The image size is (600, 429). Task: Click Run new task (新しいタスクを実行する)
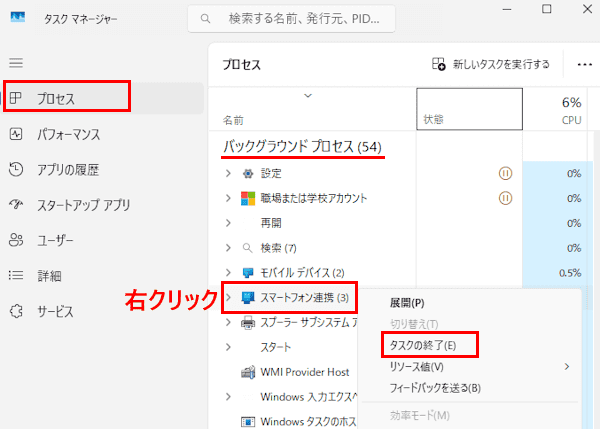491,64
